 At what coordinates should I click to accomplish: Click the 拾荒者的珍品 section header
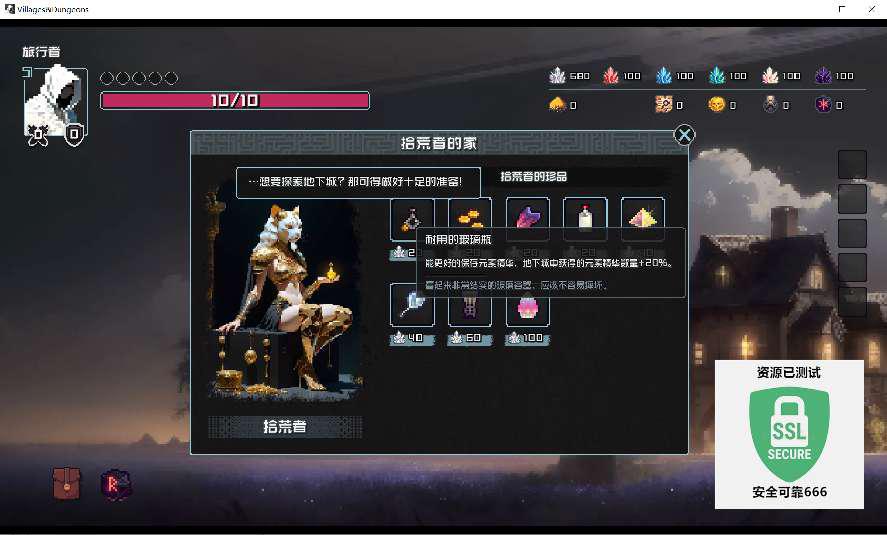coord(533,176)
